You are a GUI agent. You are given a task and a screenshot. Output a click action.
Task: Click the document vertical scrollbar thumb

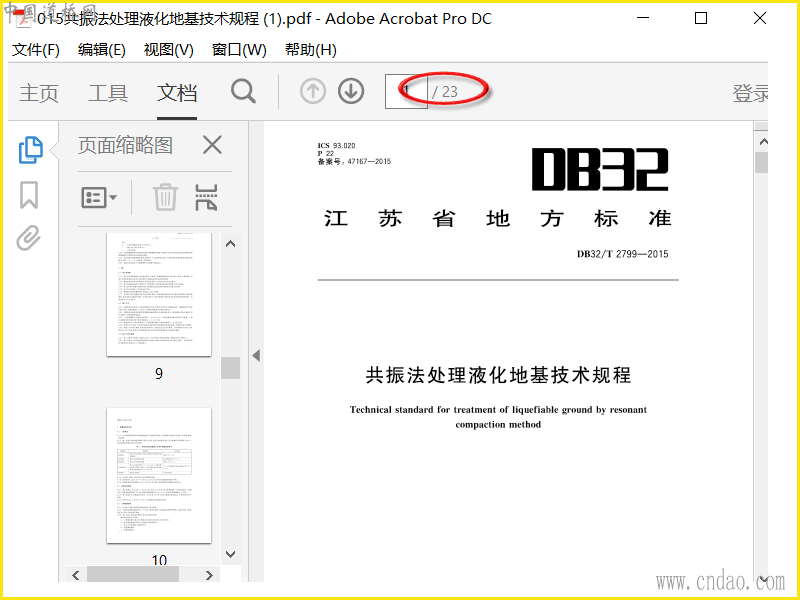click(762, 163)
